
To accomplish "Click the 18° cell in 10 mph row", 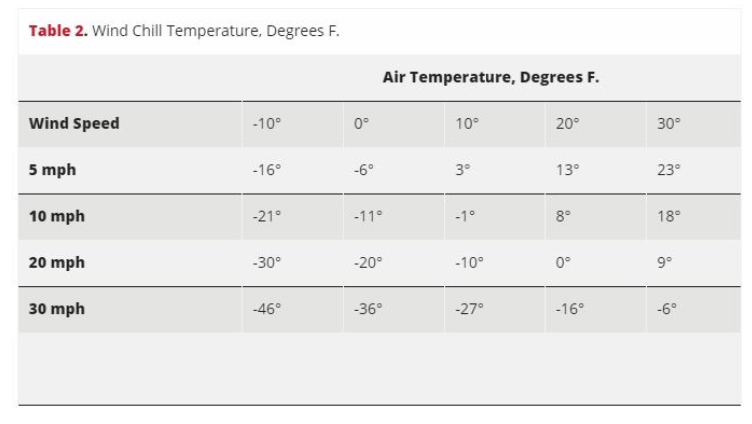I will 669,216.
